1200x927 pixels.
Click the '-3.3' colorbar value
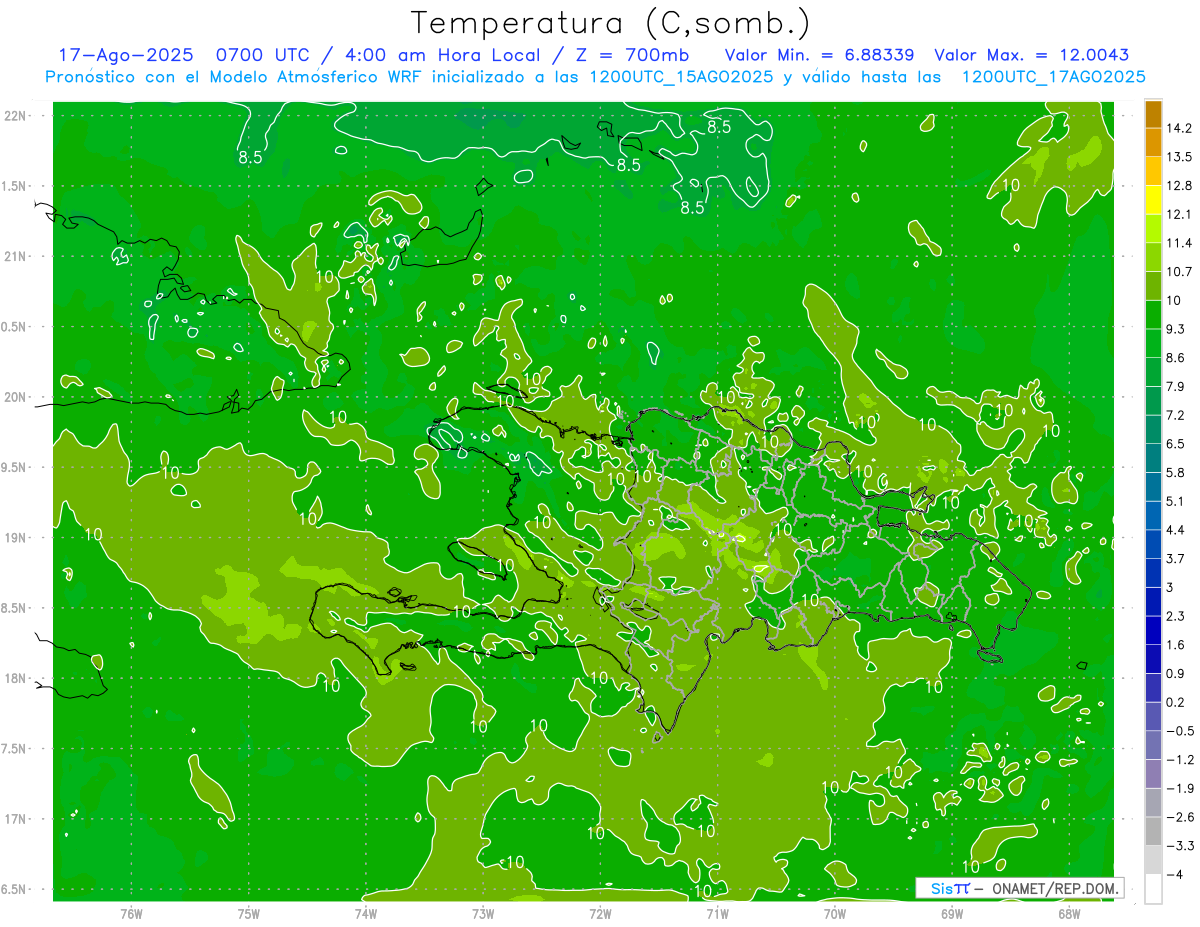[1180, 845]
